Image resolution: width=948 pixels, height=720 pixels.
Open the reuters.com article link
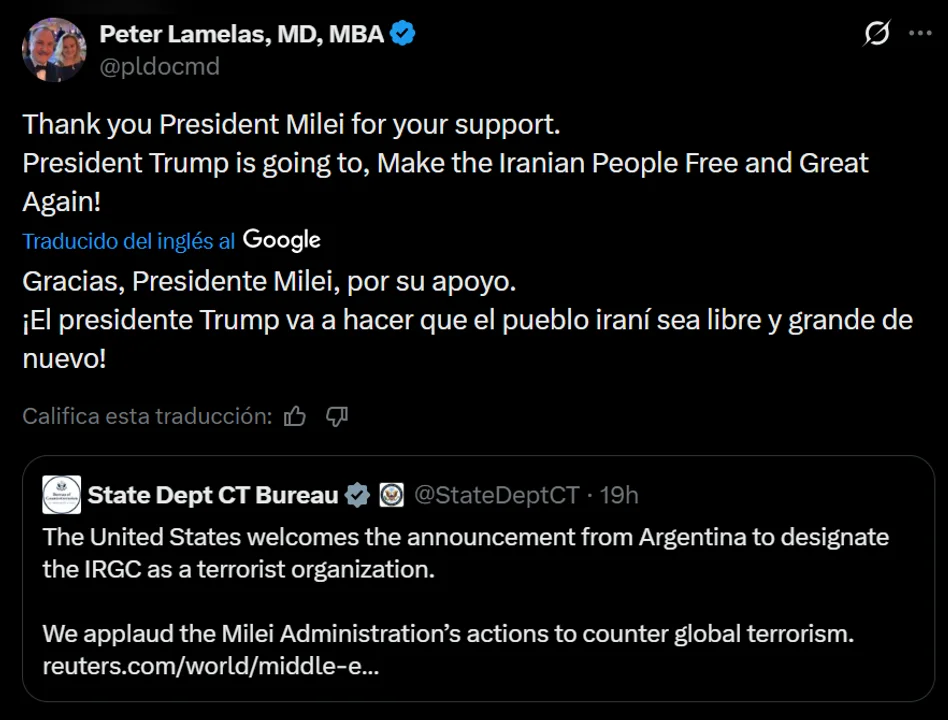pyautogui.click(x=210, y=666)
